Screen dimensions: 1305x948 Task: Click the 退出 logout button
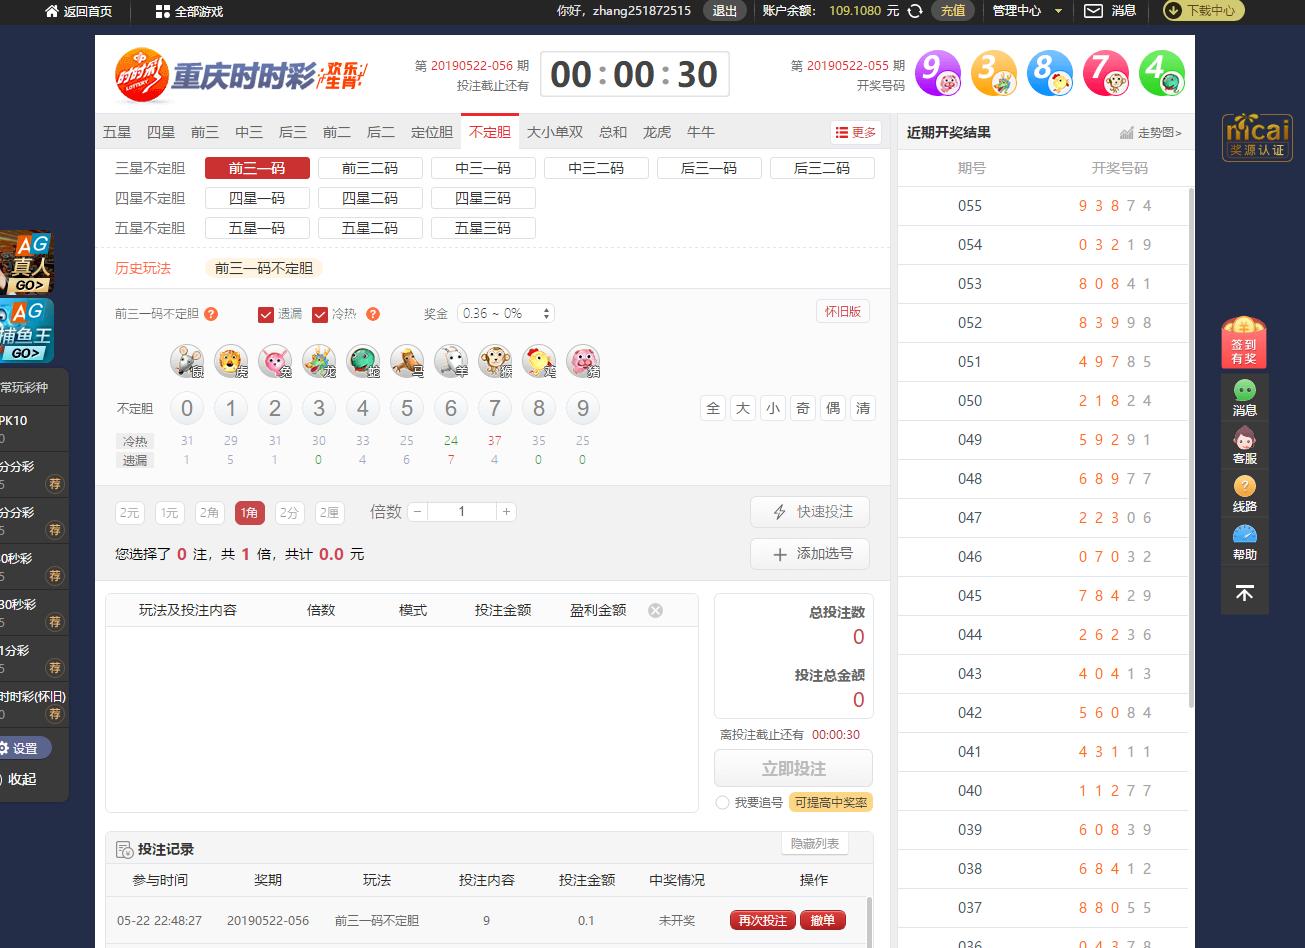coord(725,11)
